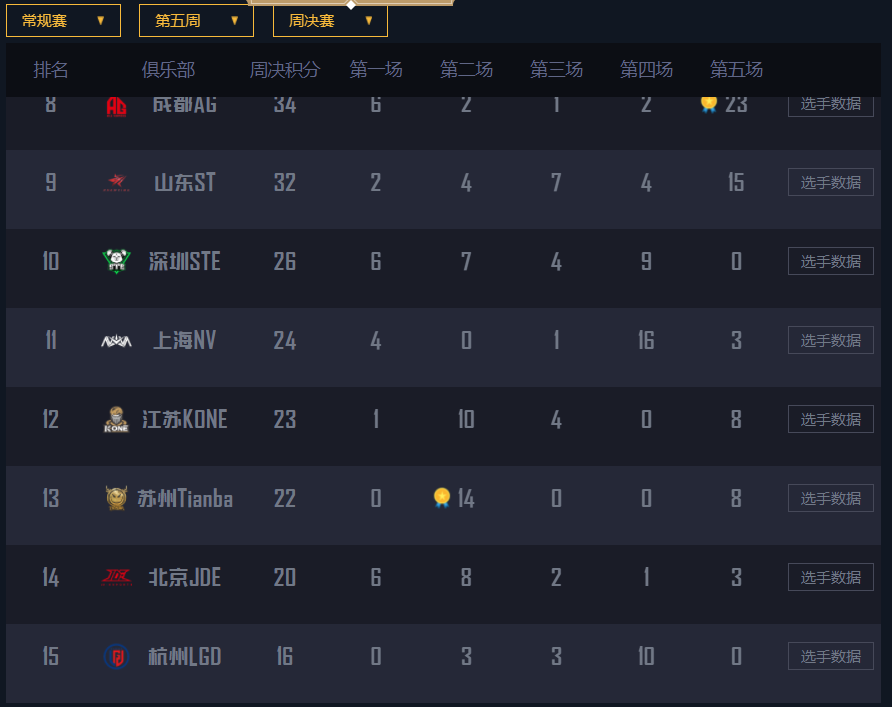Click the 苏州Tianba gold logo
The image size is (892, 707).
117,498
